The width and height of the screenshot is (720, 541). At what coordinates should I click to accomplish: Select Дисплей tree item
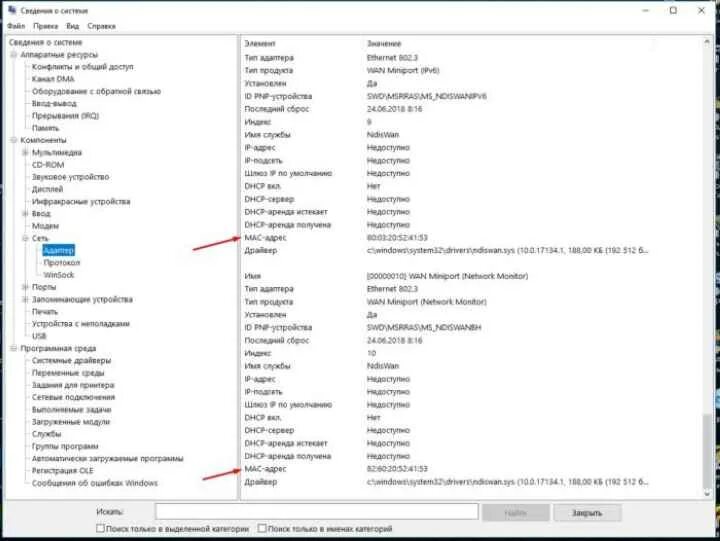(x=47, y=189)
